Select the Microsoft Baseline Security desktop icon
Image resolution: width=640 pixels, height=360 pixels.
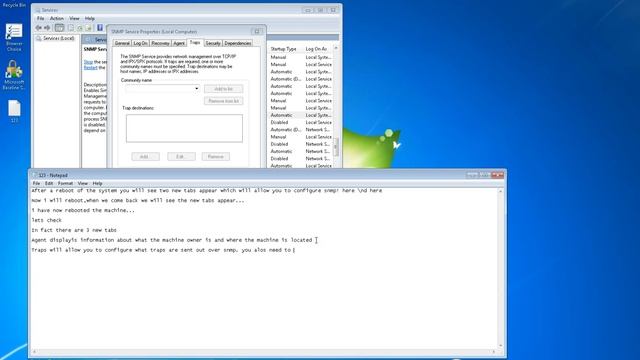click(x=14, y=75)
